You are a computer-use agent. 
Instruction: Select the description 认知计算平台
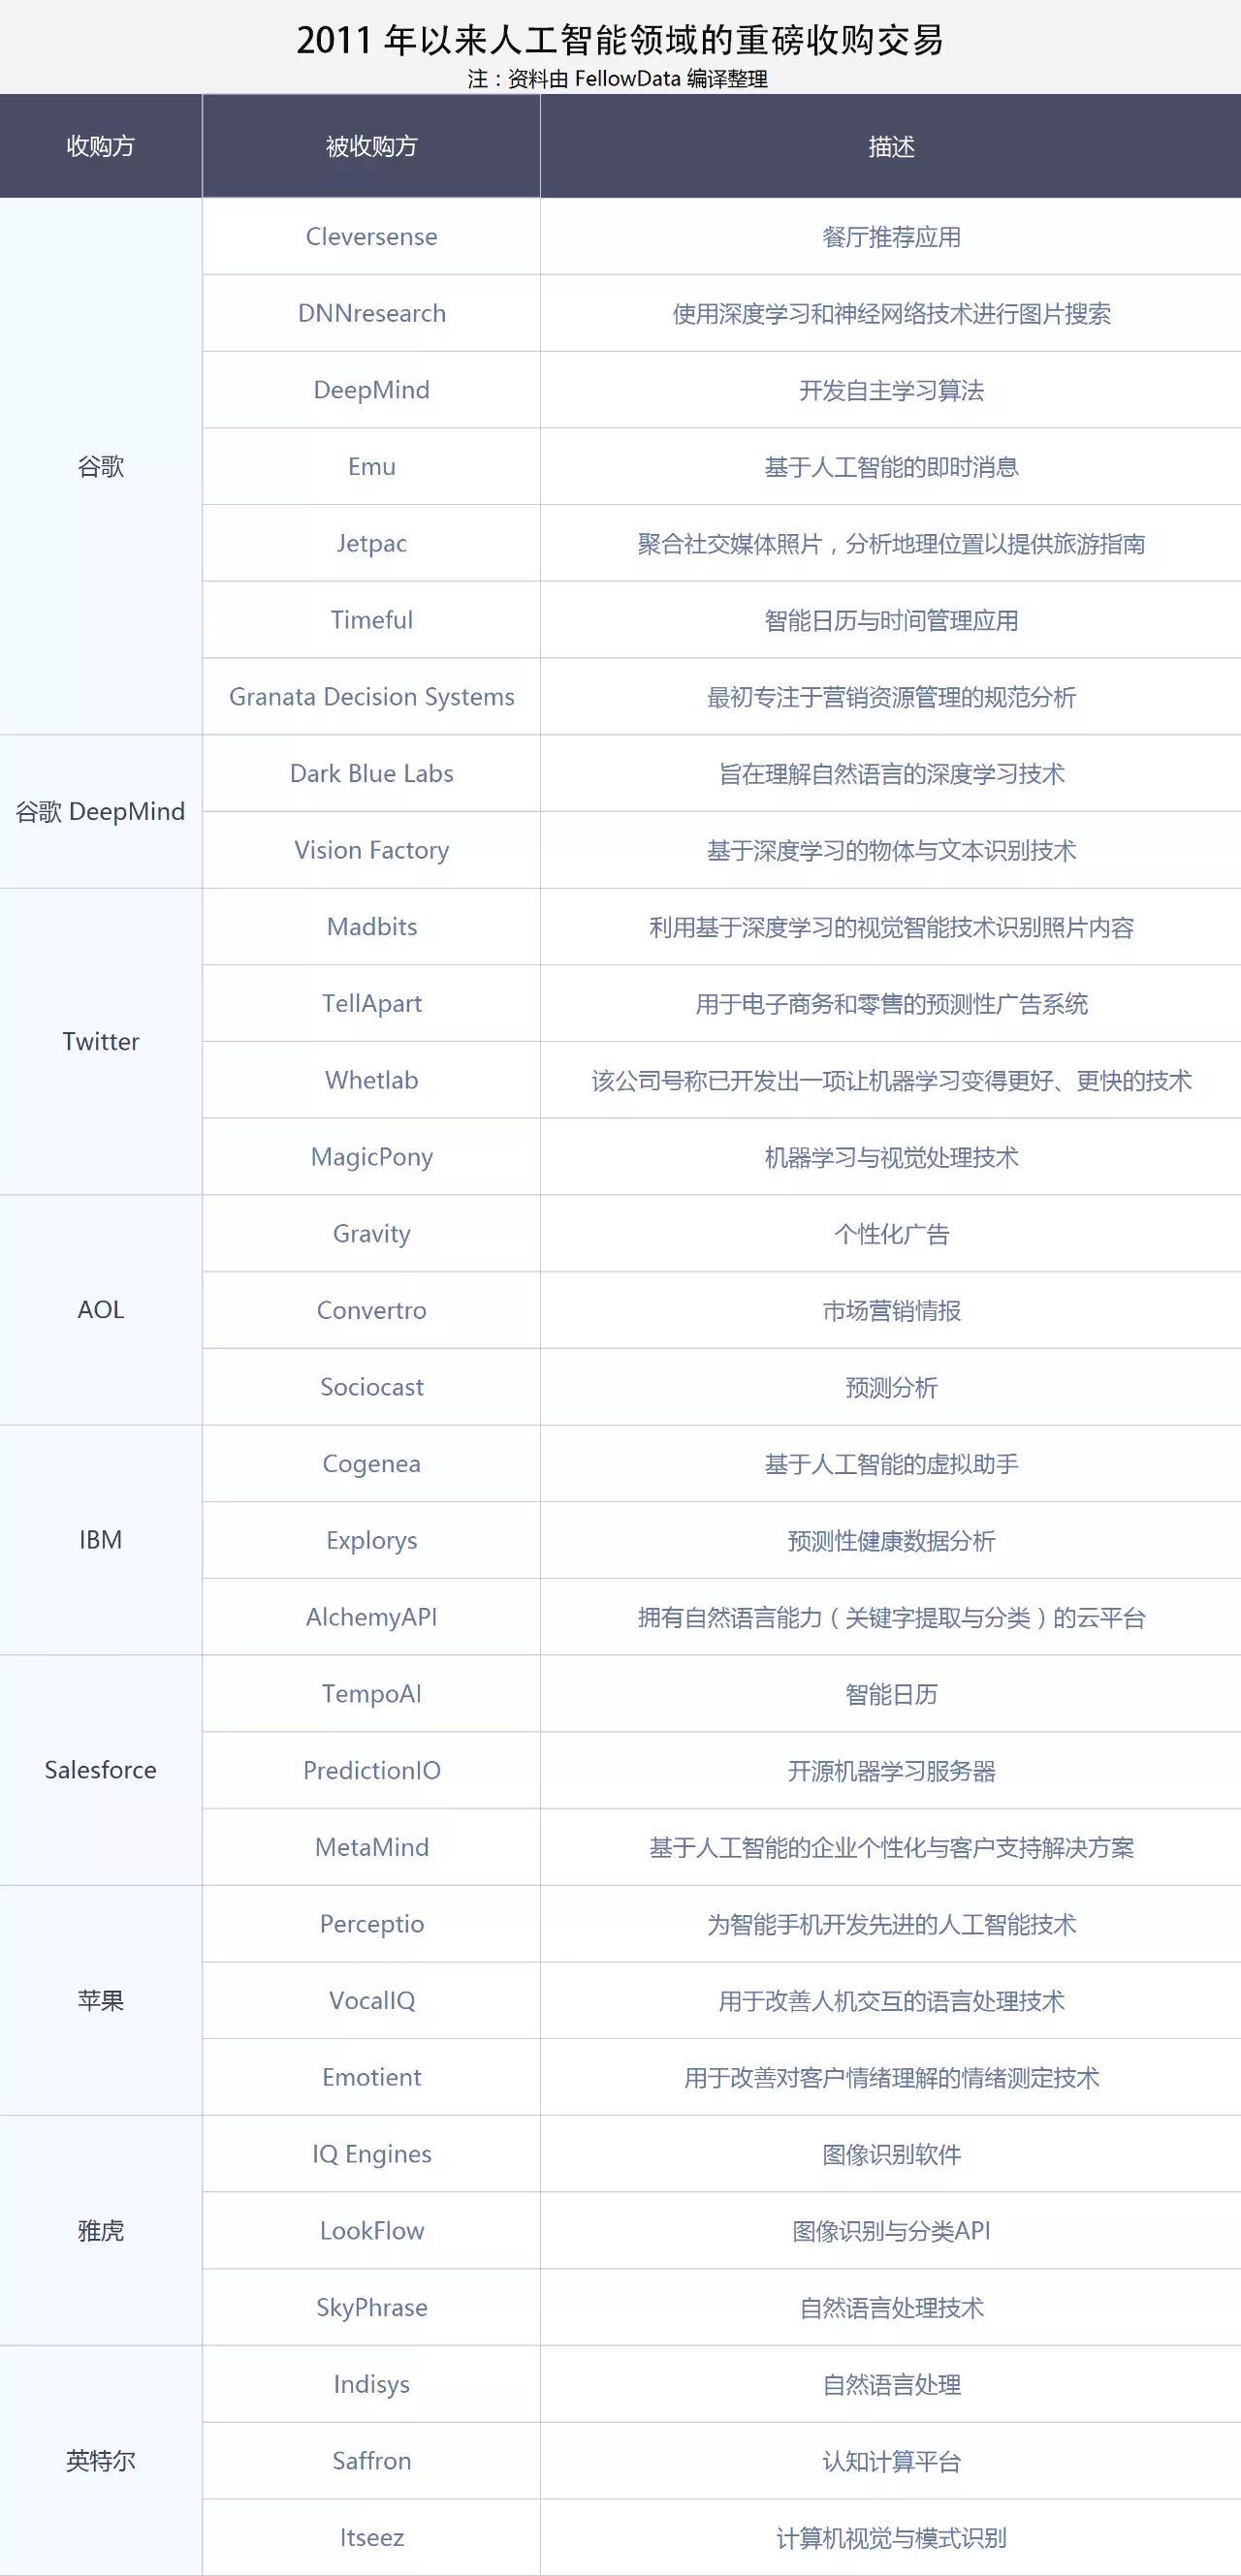[891, 2462]
